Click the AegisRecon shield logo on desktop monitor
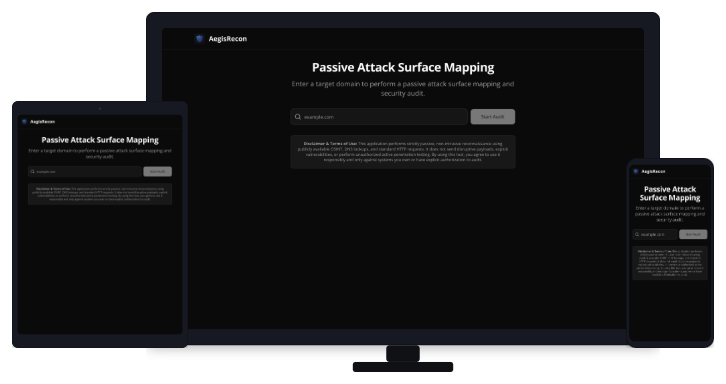Screen dimensions: 726x384 (200, 39)
